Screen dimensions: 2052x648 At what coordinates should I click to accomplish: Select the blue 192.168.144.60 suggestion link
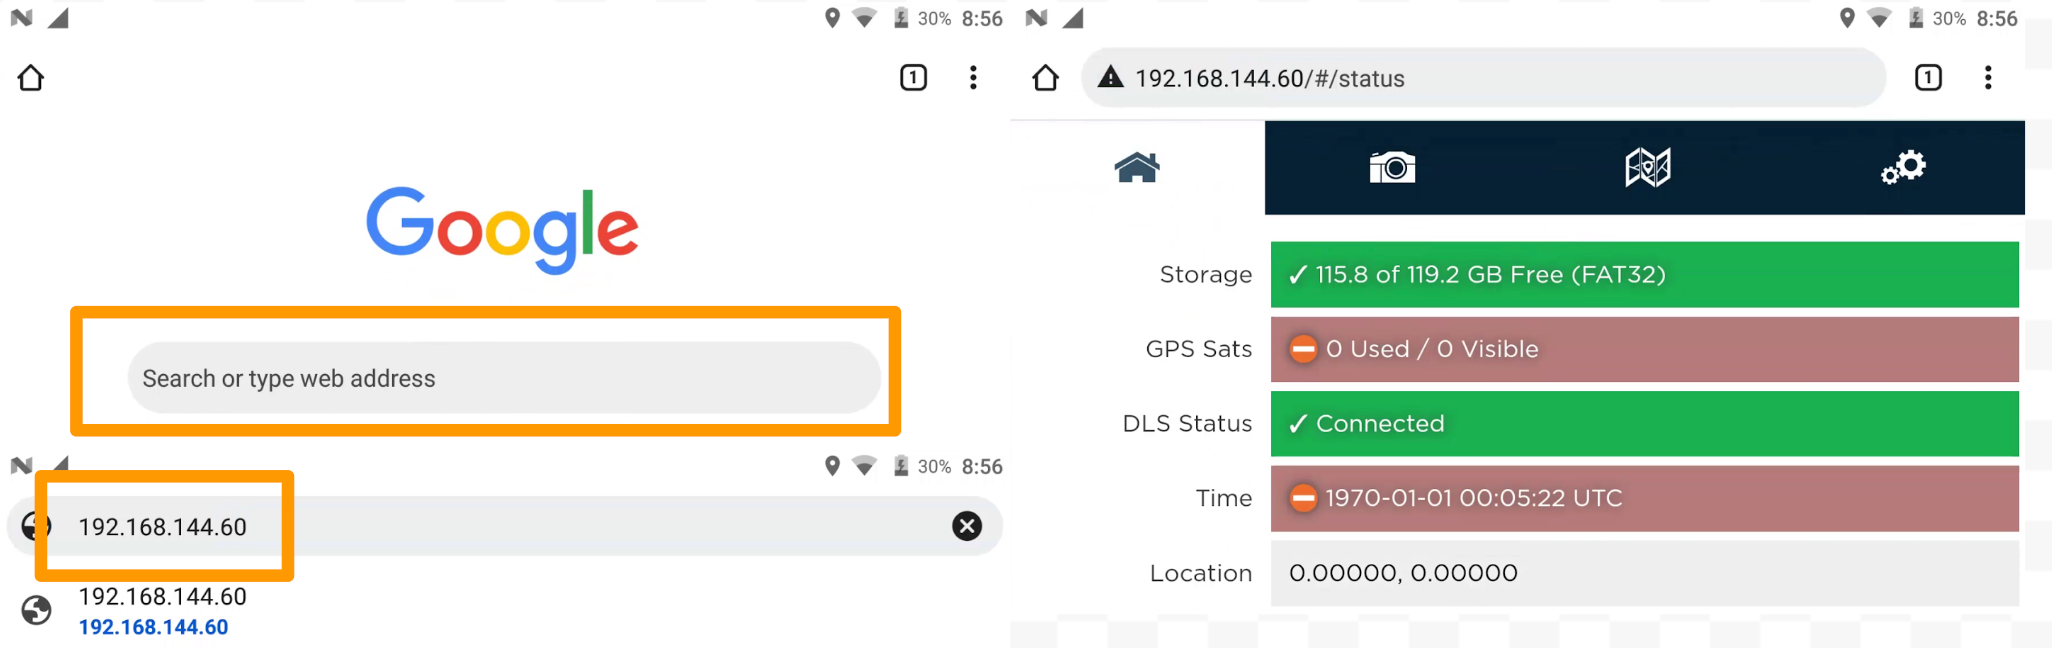[x=153, y=627]
